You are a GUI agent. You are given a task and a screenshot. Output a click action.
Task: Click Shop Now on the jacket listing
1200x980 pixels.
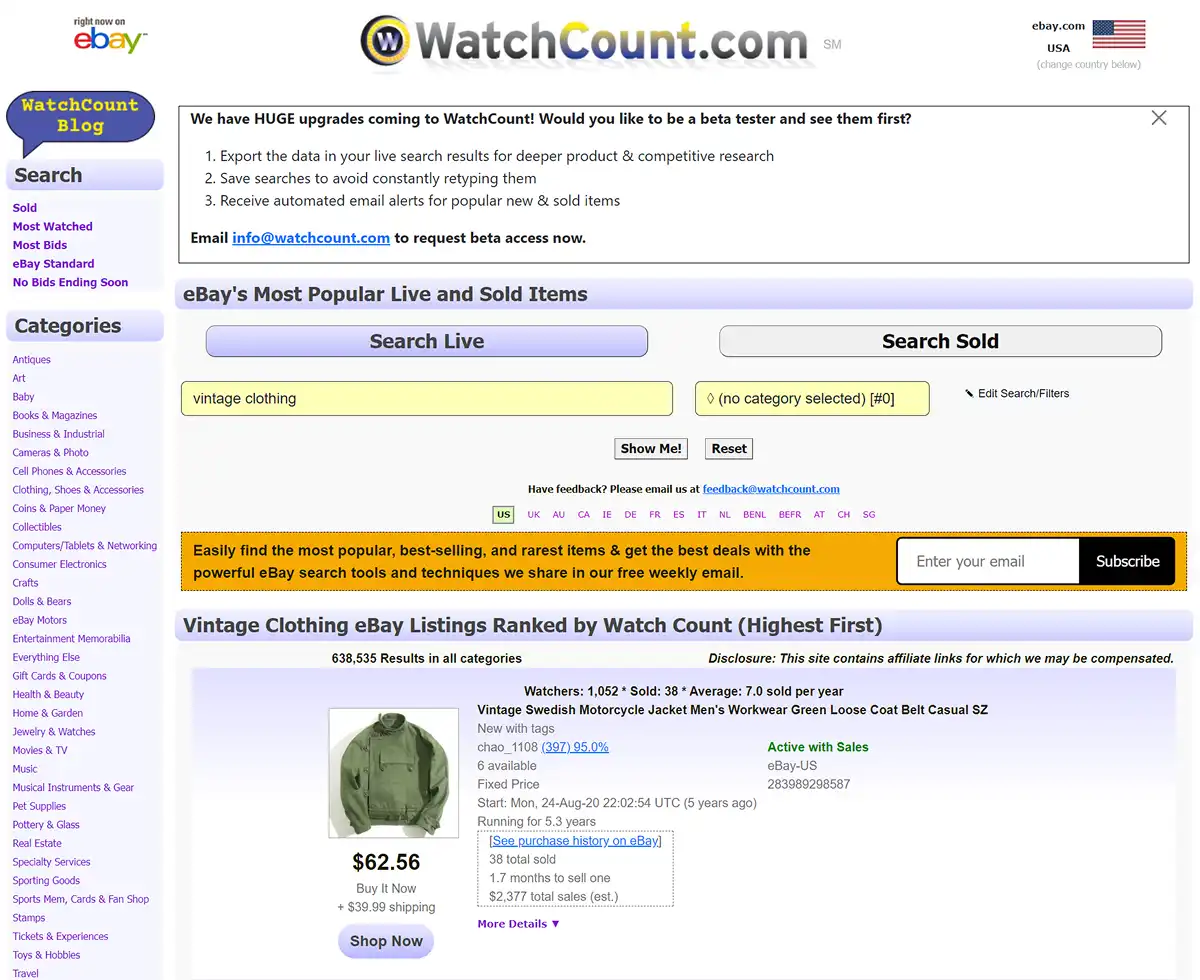pos(386,941)
